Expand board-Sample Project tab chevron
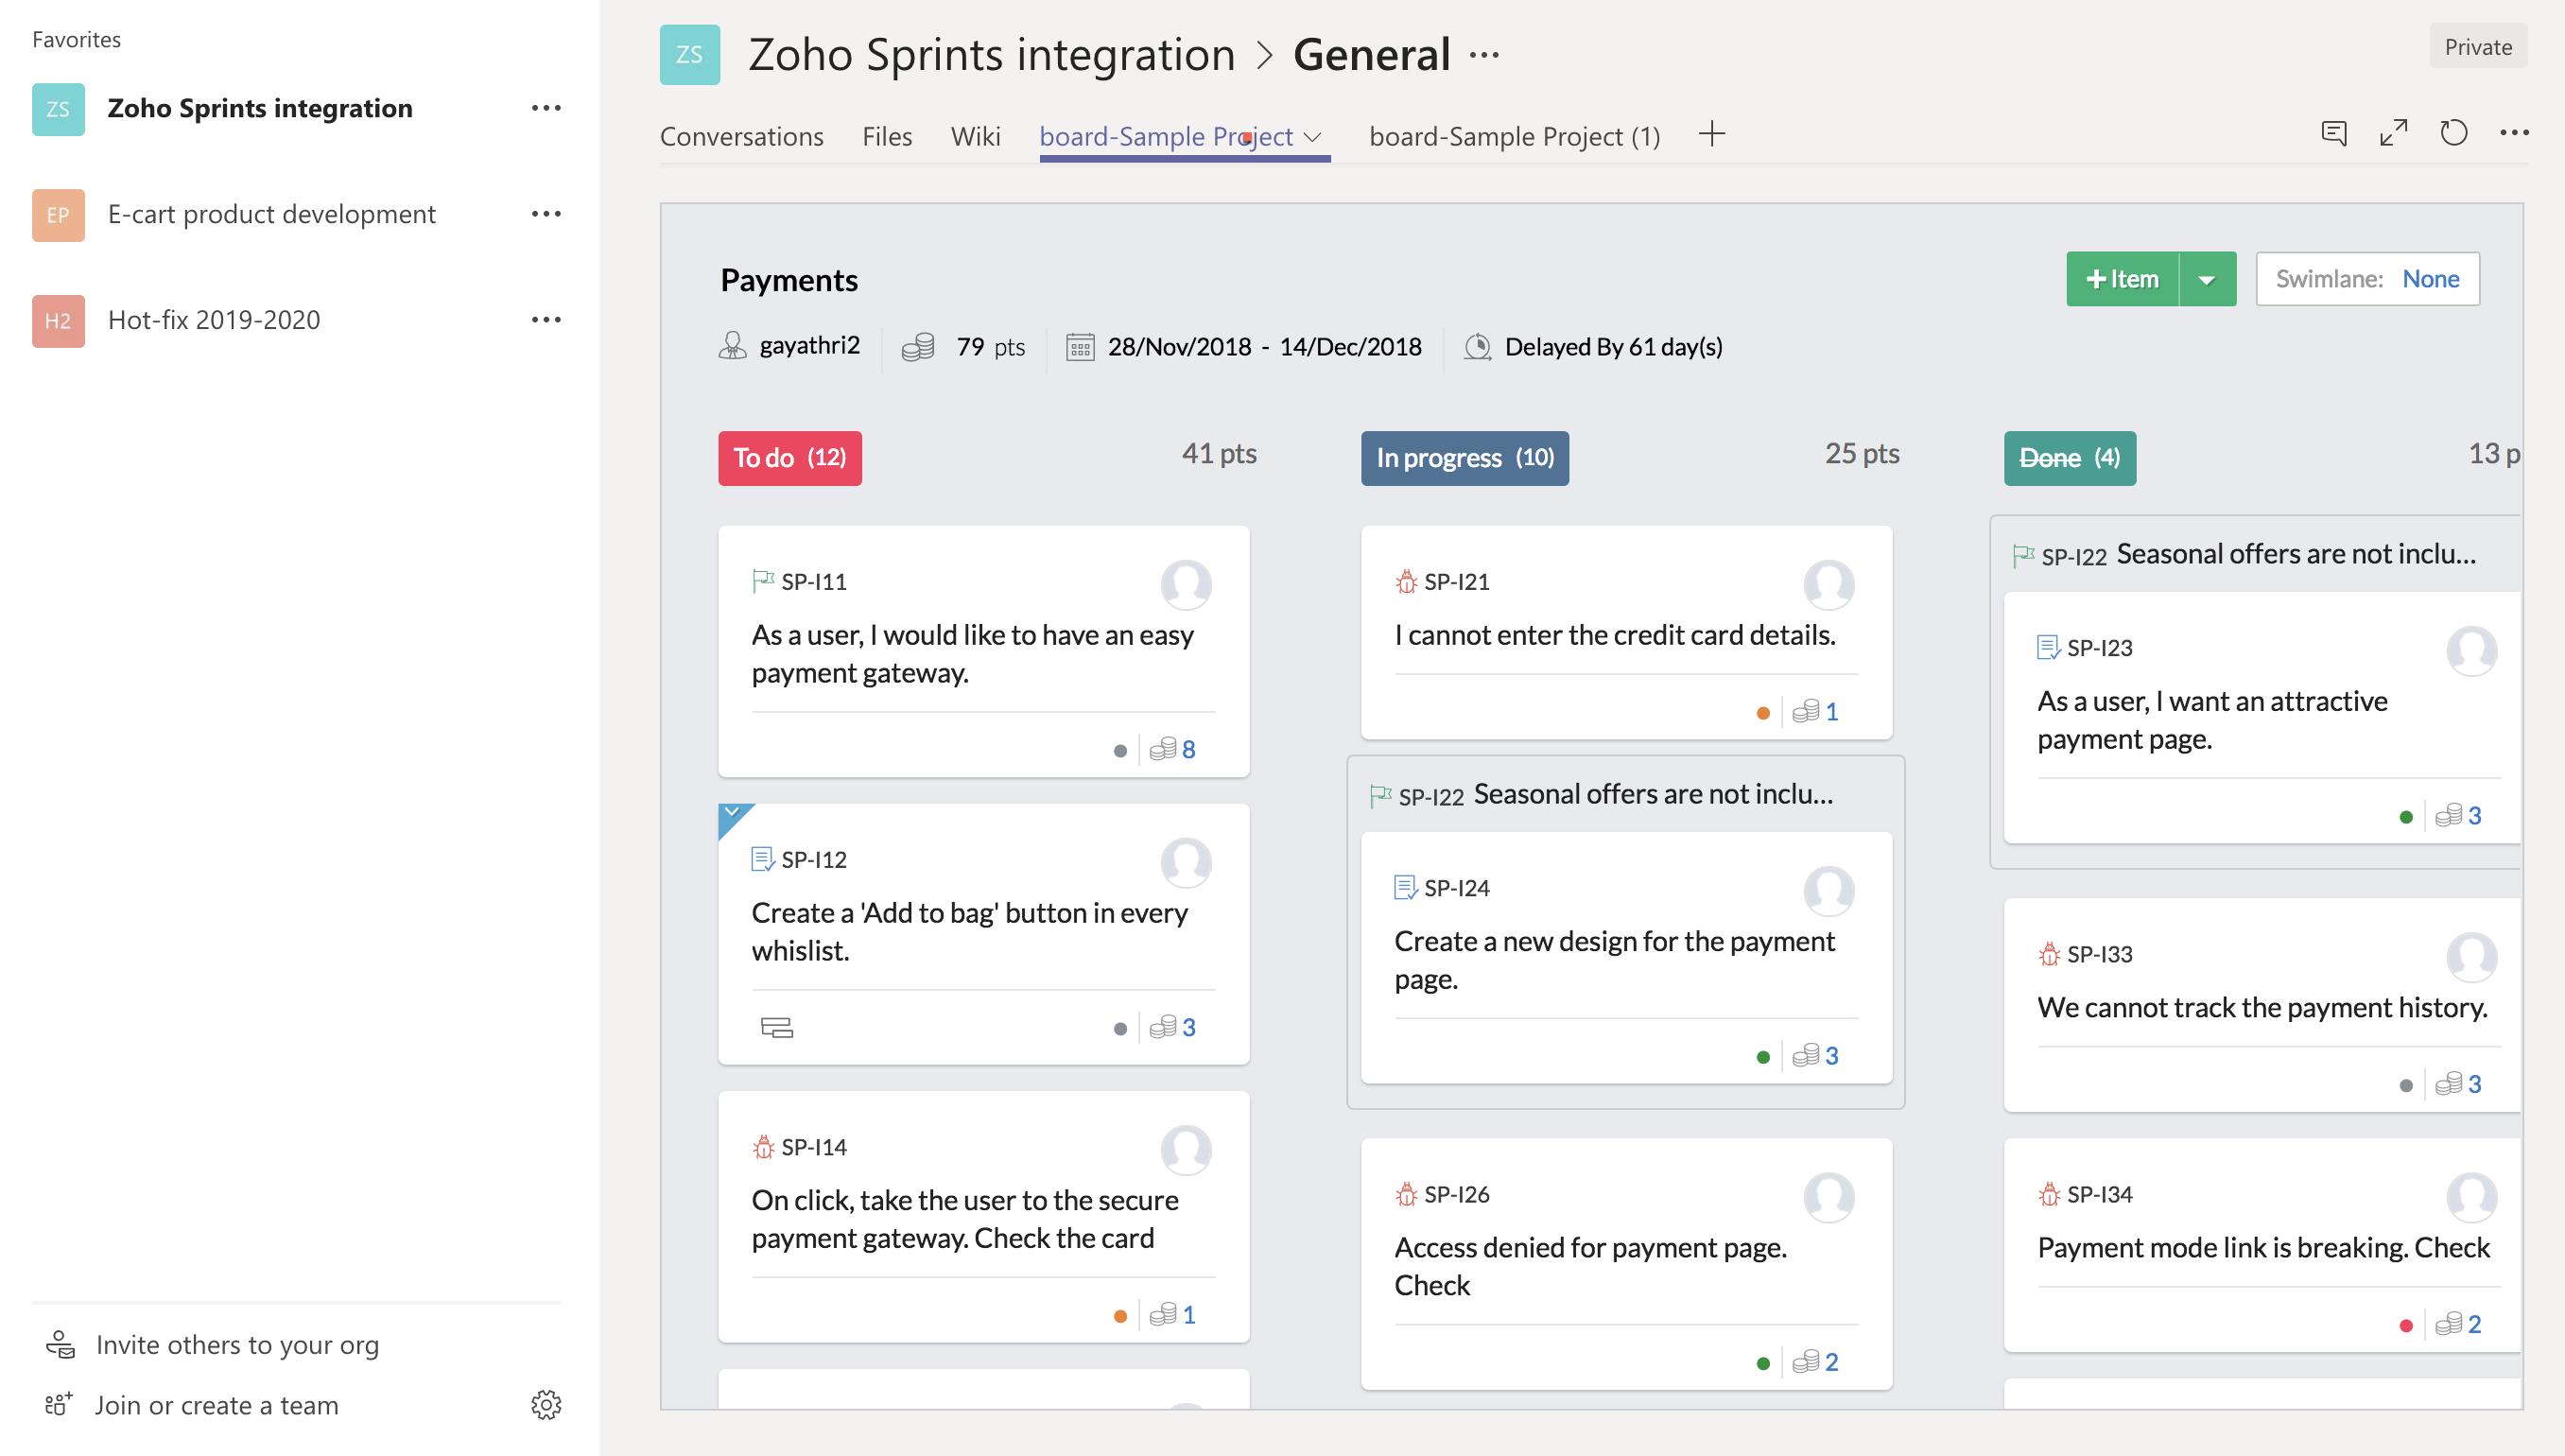 [1313, 136]
